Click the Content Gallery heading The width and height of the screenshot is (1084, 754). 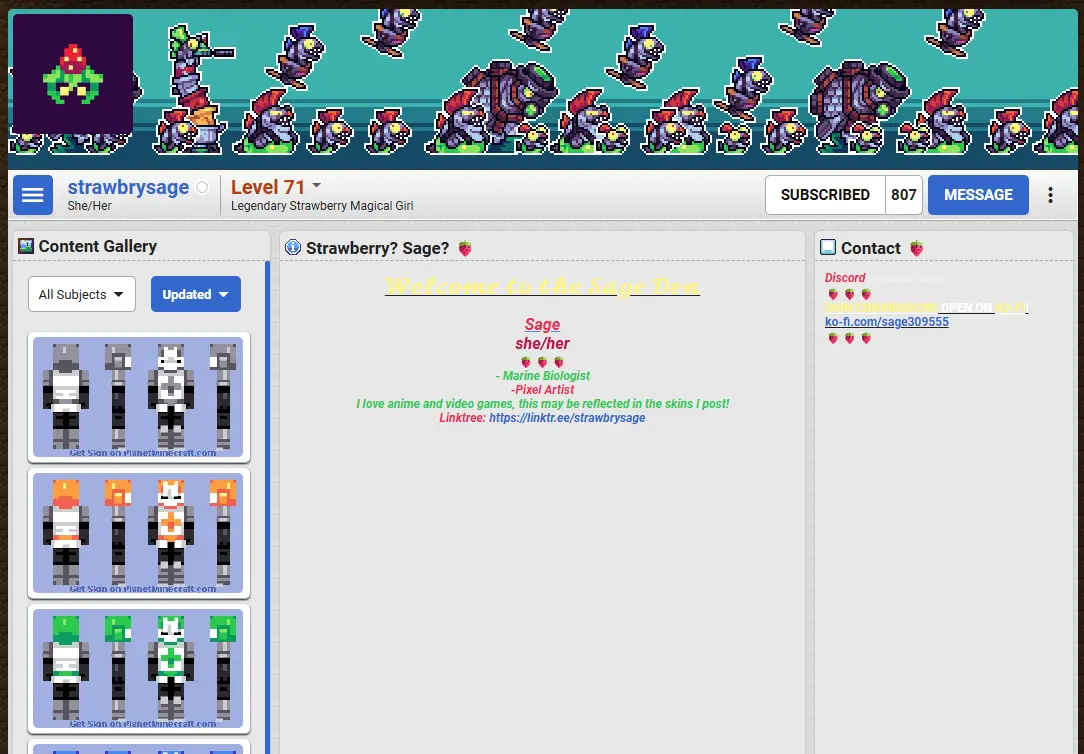coord(97,246)
